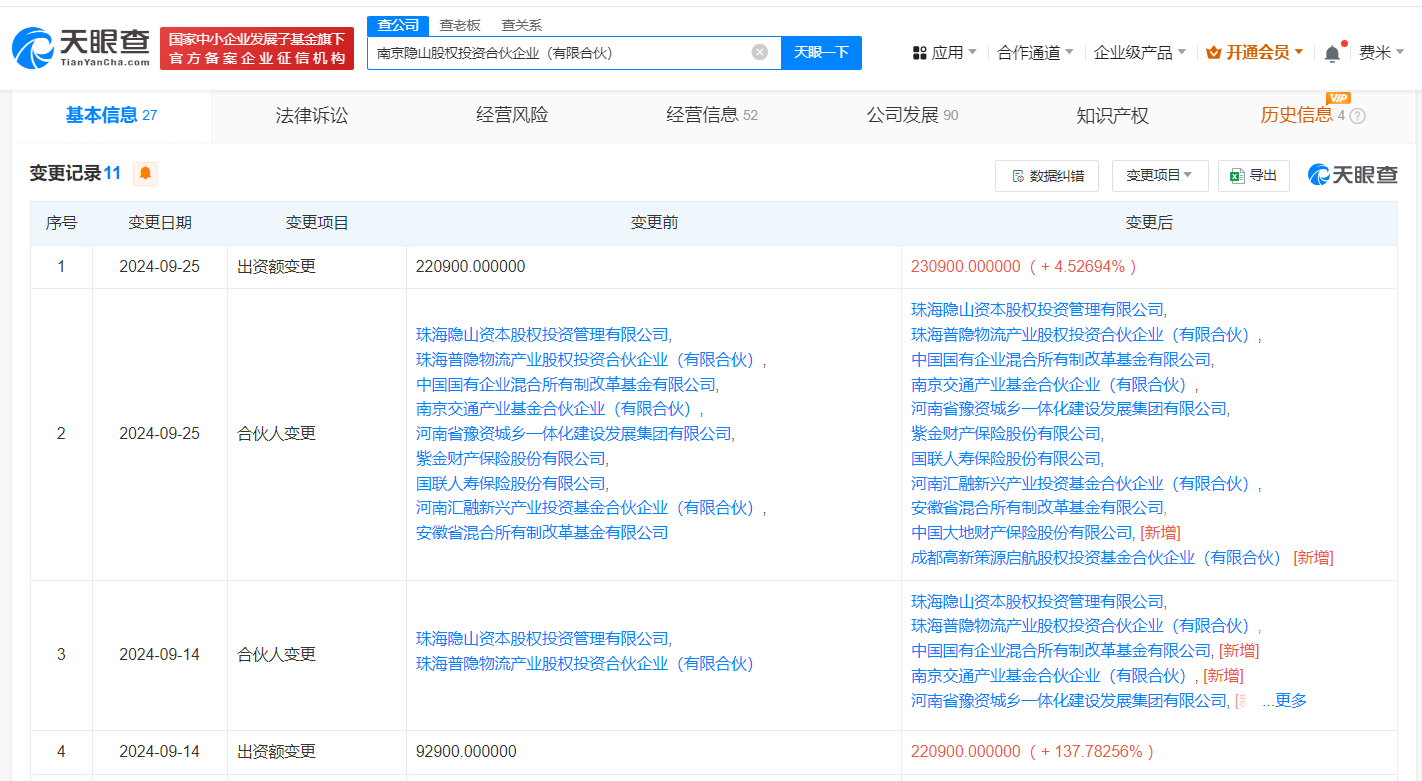Open the 经营风险 tab
This screenshot has height=781, width=1422.
pyautogui.click(x=512, y=116)
